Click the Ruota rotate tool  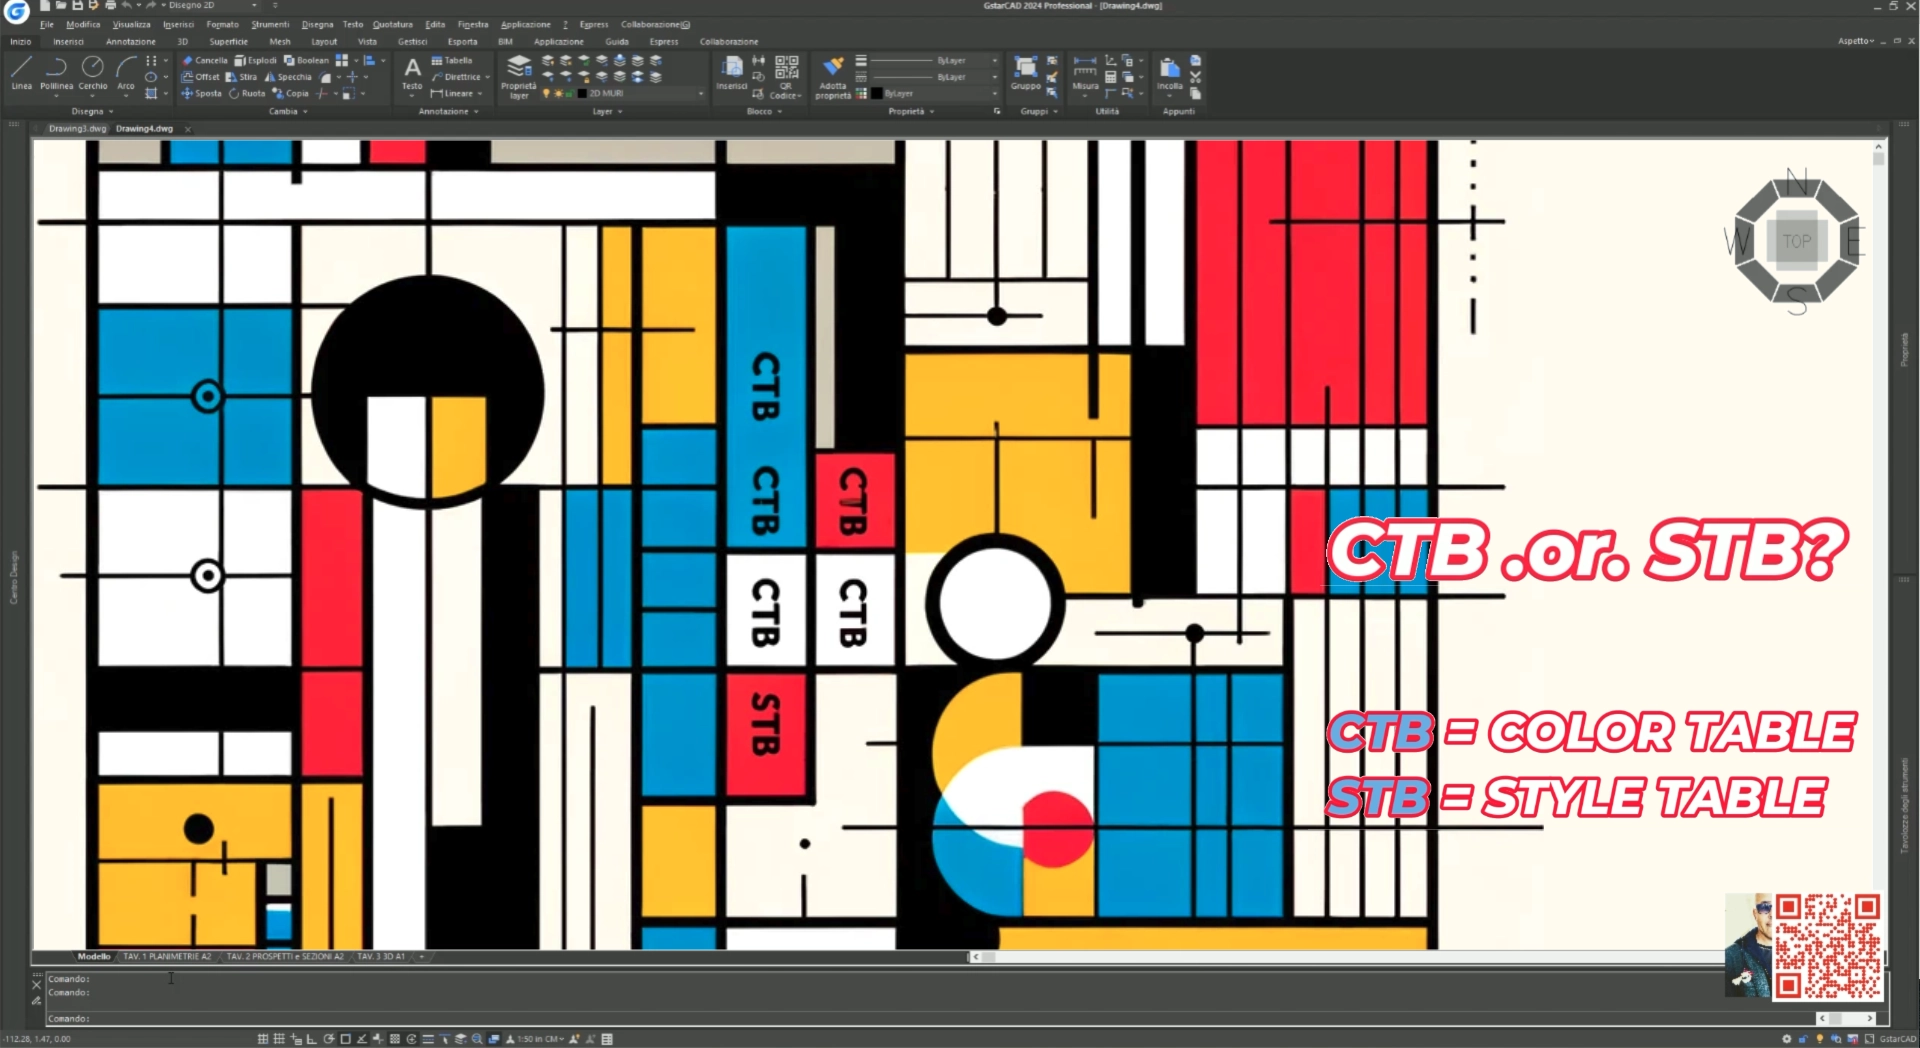point(247,93)
